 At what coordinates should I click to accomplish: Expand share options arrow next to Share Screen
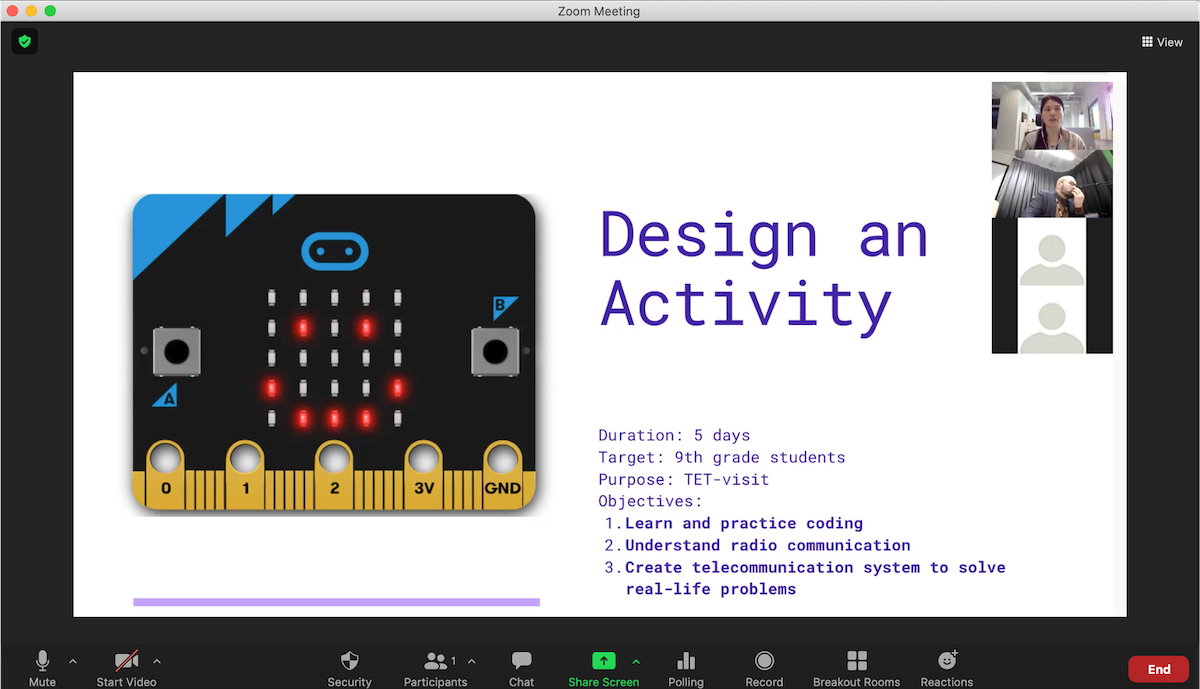(636, 661)
